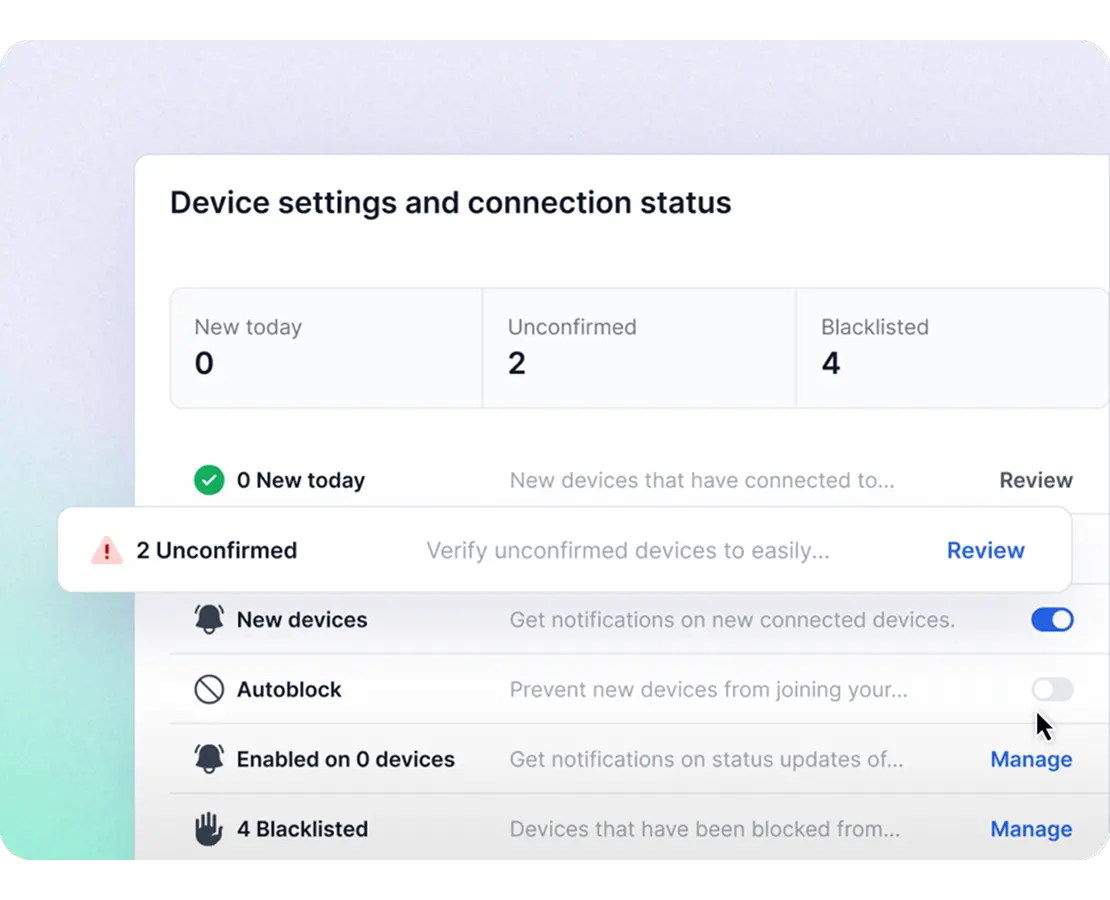Click the red warning triangle icon for Unconfirmed
The image size is (1110, 900).
[x=107, y=550]
